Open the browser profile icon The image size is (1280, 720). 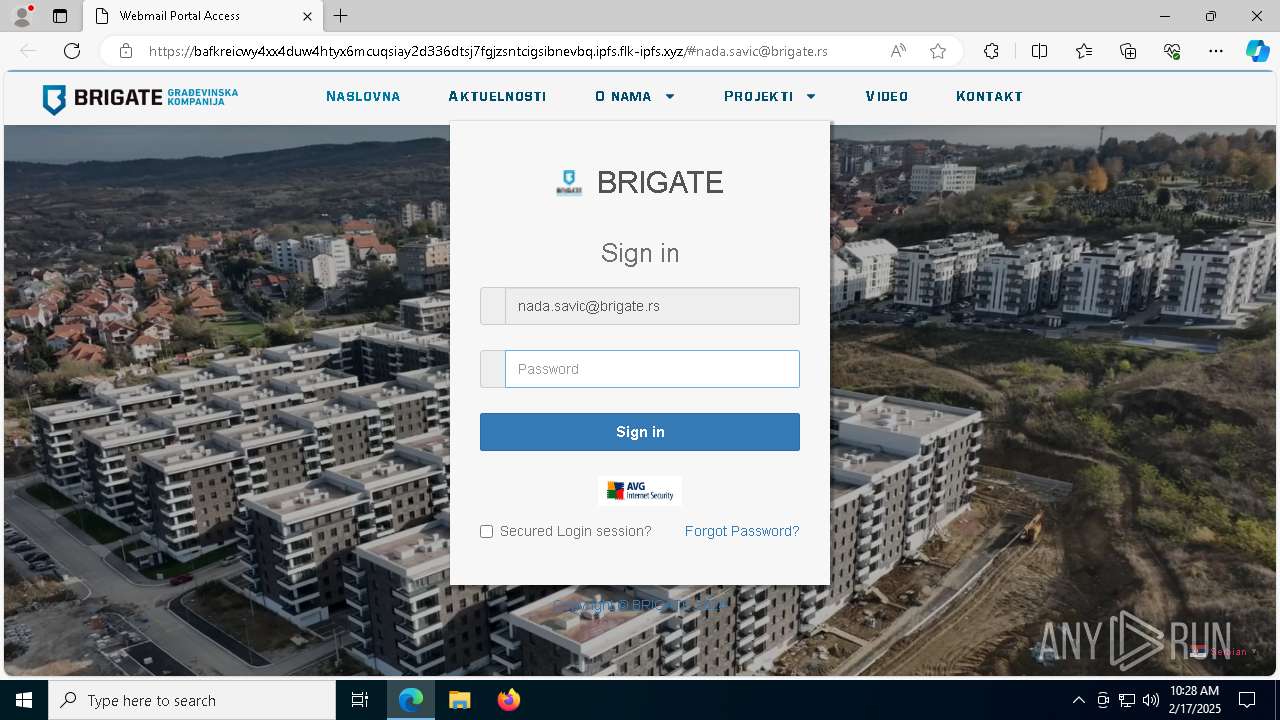click(x=22, y=16)
